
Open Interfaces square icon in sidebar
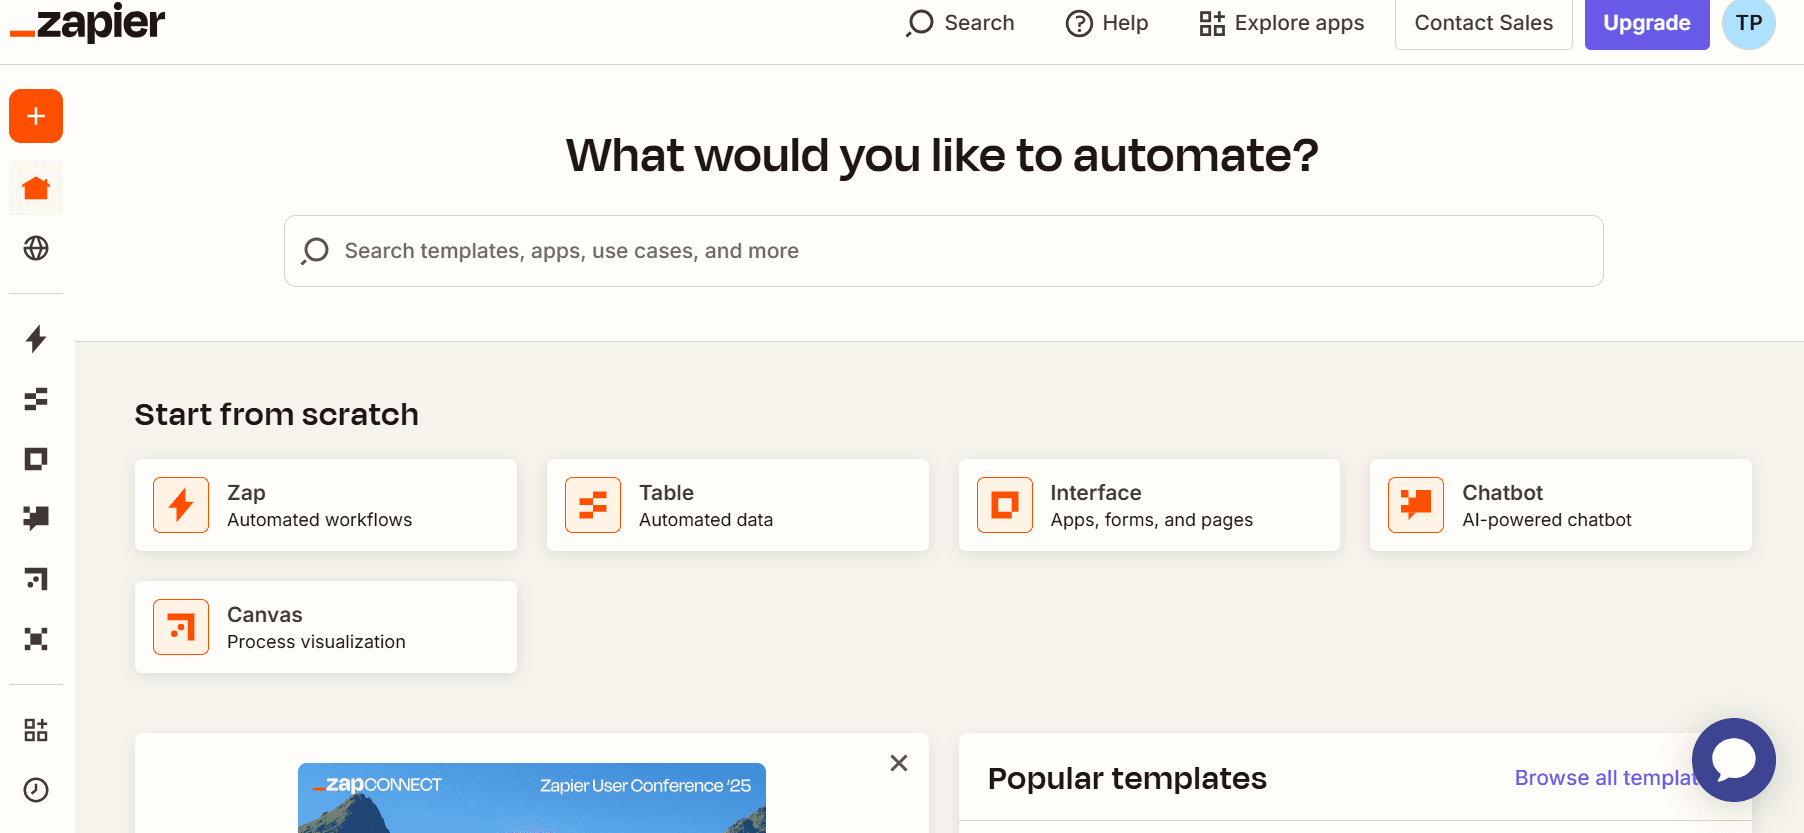point(36,459)
